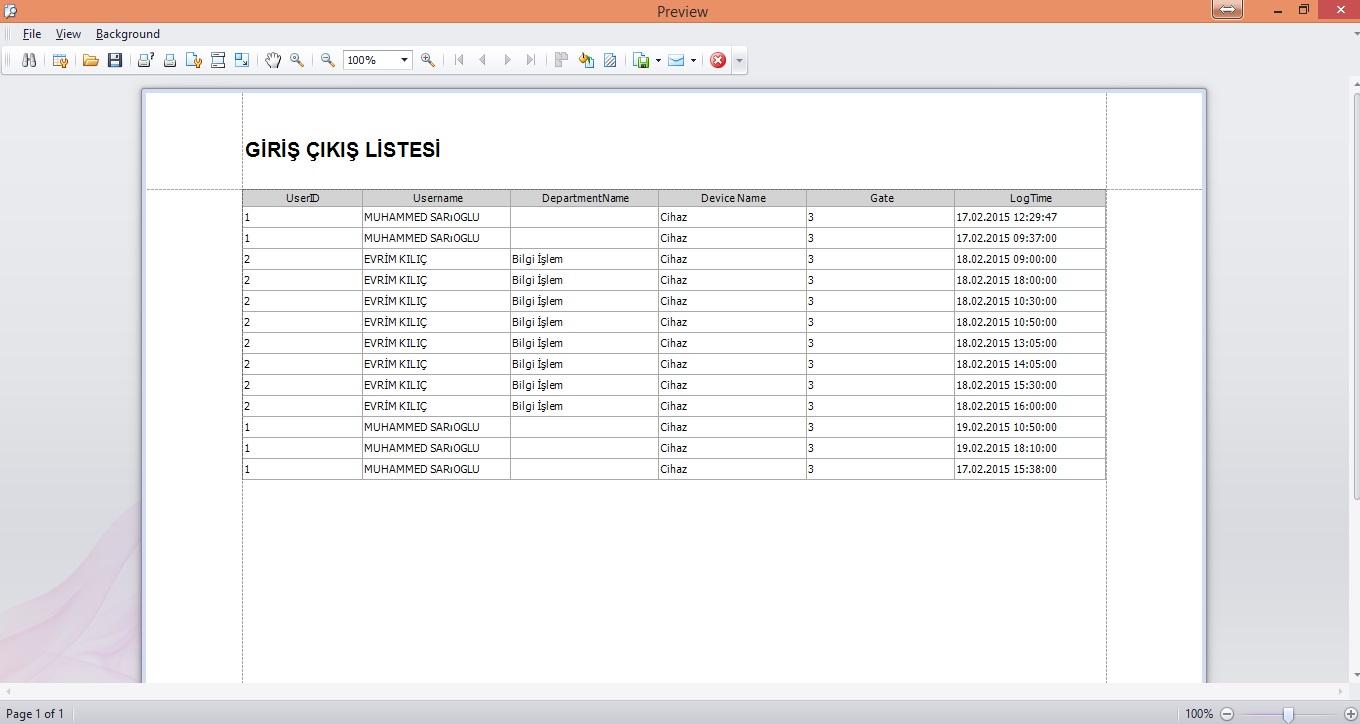This screenshot has height=724, width=1360.
Task: Go to the First Page
Action: click(459, 60)
